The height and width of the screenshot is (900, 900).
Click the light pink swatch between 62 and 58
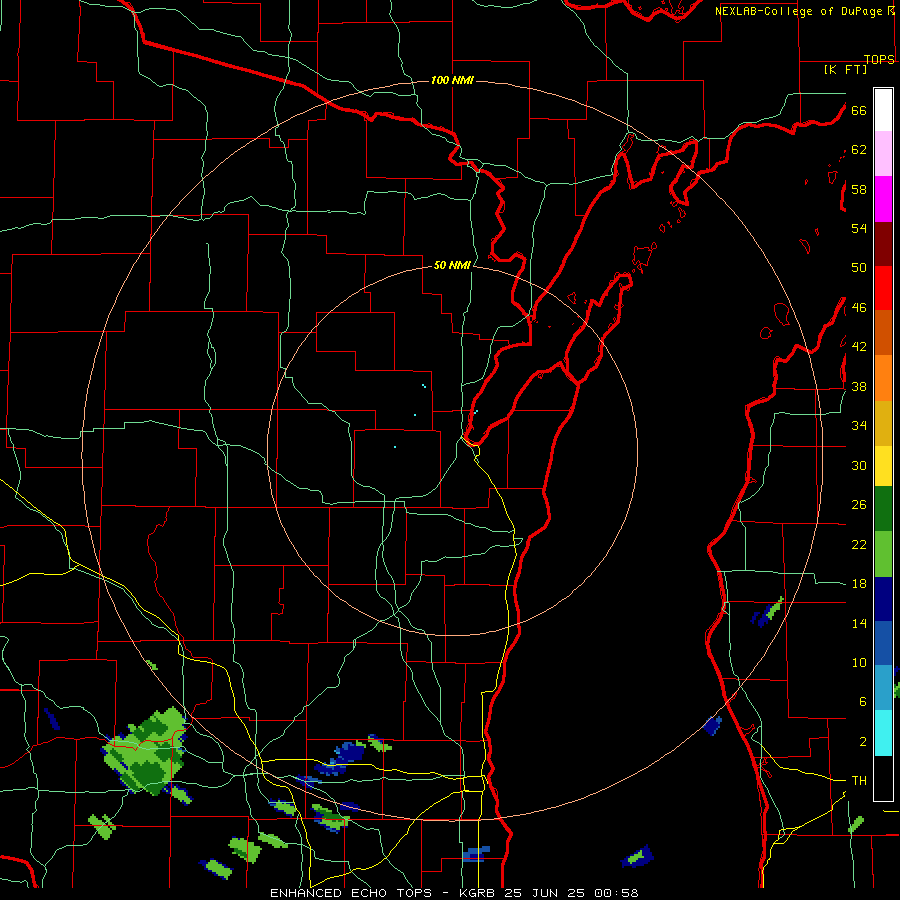883,154
